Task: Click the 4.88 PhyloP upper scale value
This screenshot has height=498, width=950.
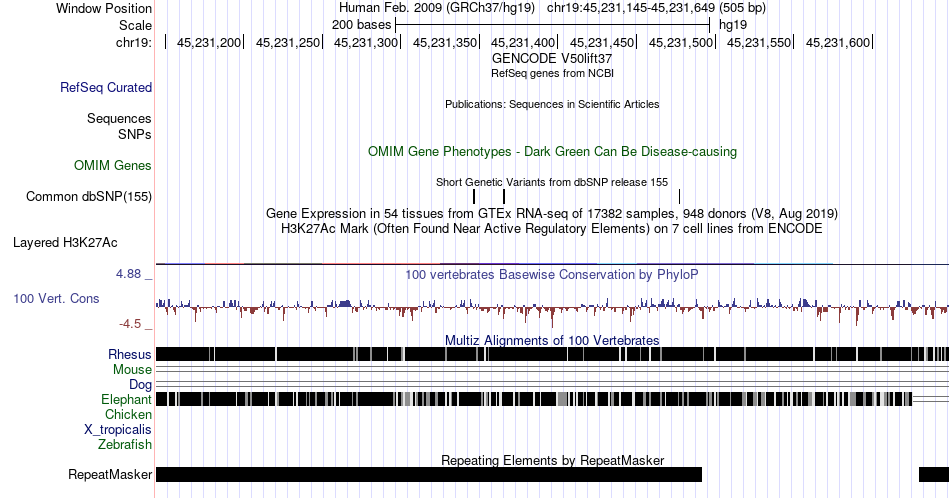Action: pyautogui.click(x=128, y=274)
